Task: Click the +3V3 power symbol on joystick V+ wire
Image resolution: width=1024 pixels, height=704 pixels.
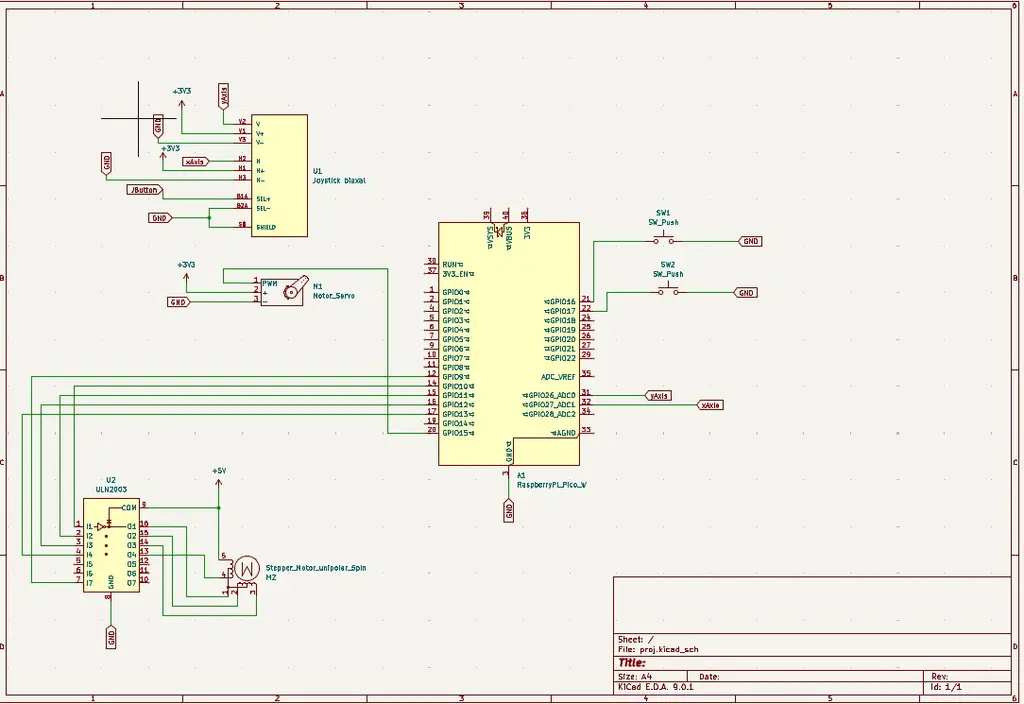Action: 182,97
